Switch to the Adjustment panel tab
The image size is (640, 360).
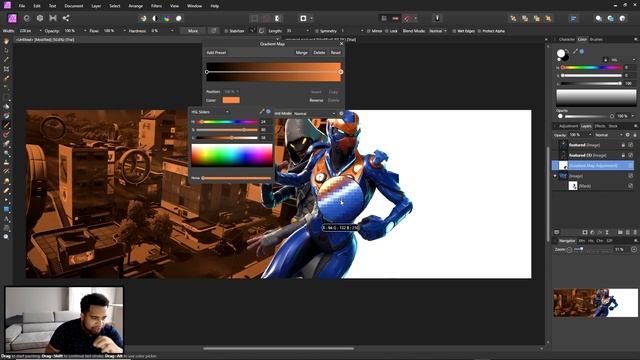568,126
